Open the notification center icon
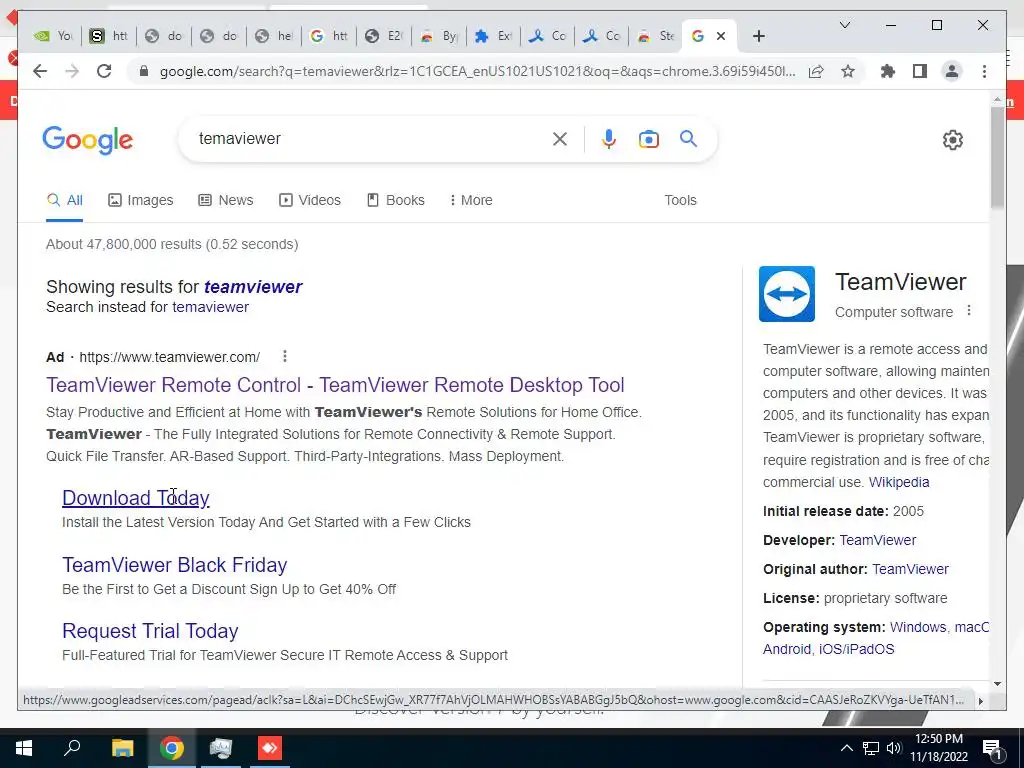Image resolution: width=1024 pixels, height=768 pixels. tap(992, 748)
